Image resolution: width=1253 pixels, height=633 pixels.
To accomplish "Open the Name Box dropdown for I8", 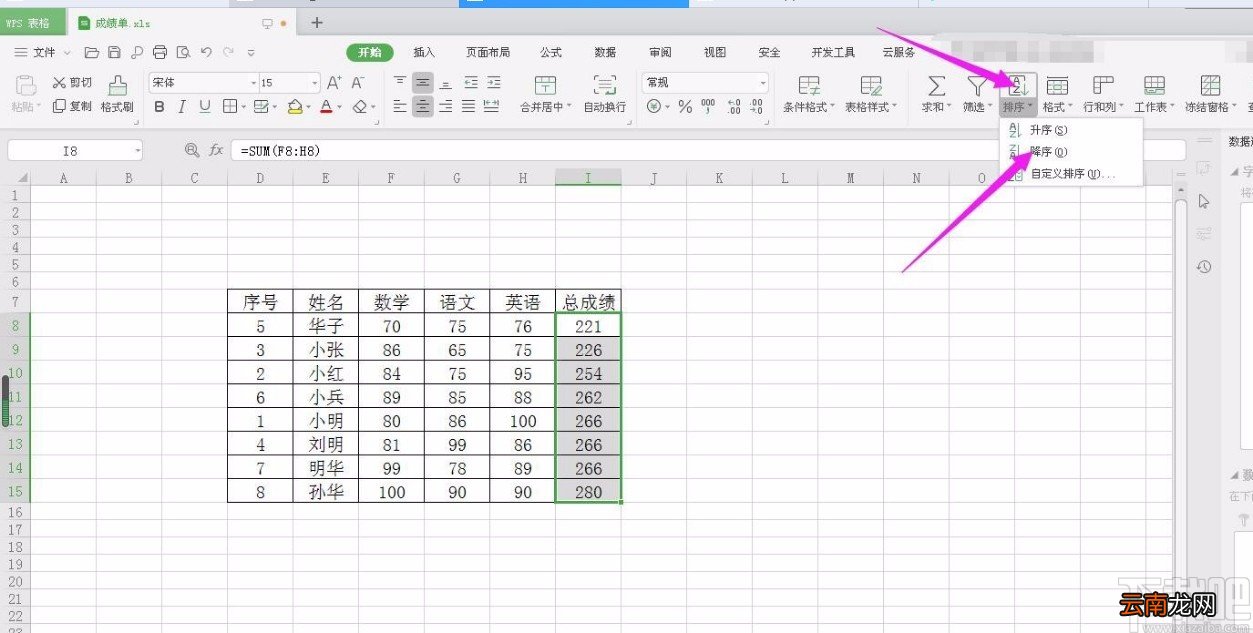I will tap(137, 150).
